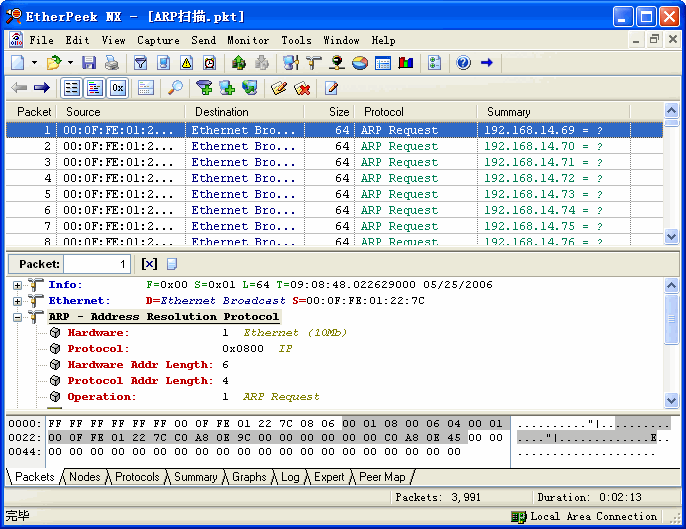This screenshot has height=529, width=686.
Task: Open the Tools menu
Action: (297, 40)
